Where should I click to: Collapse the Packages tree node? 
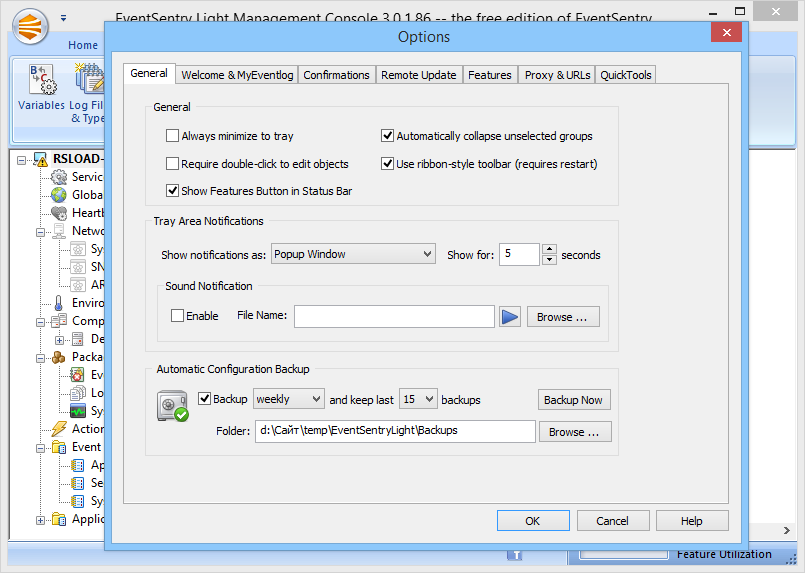pos(40,358)
